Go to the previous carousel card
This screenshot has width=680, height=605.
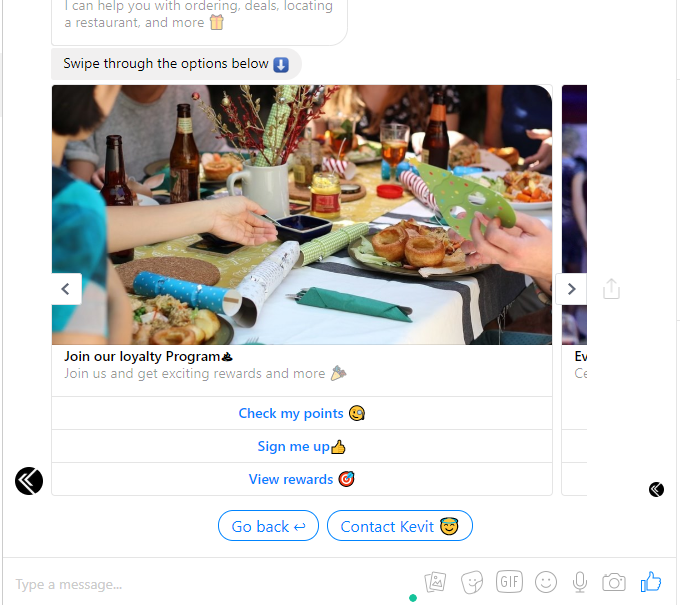(x=66, y=289)
